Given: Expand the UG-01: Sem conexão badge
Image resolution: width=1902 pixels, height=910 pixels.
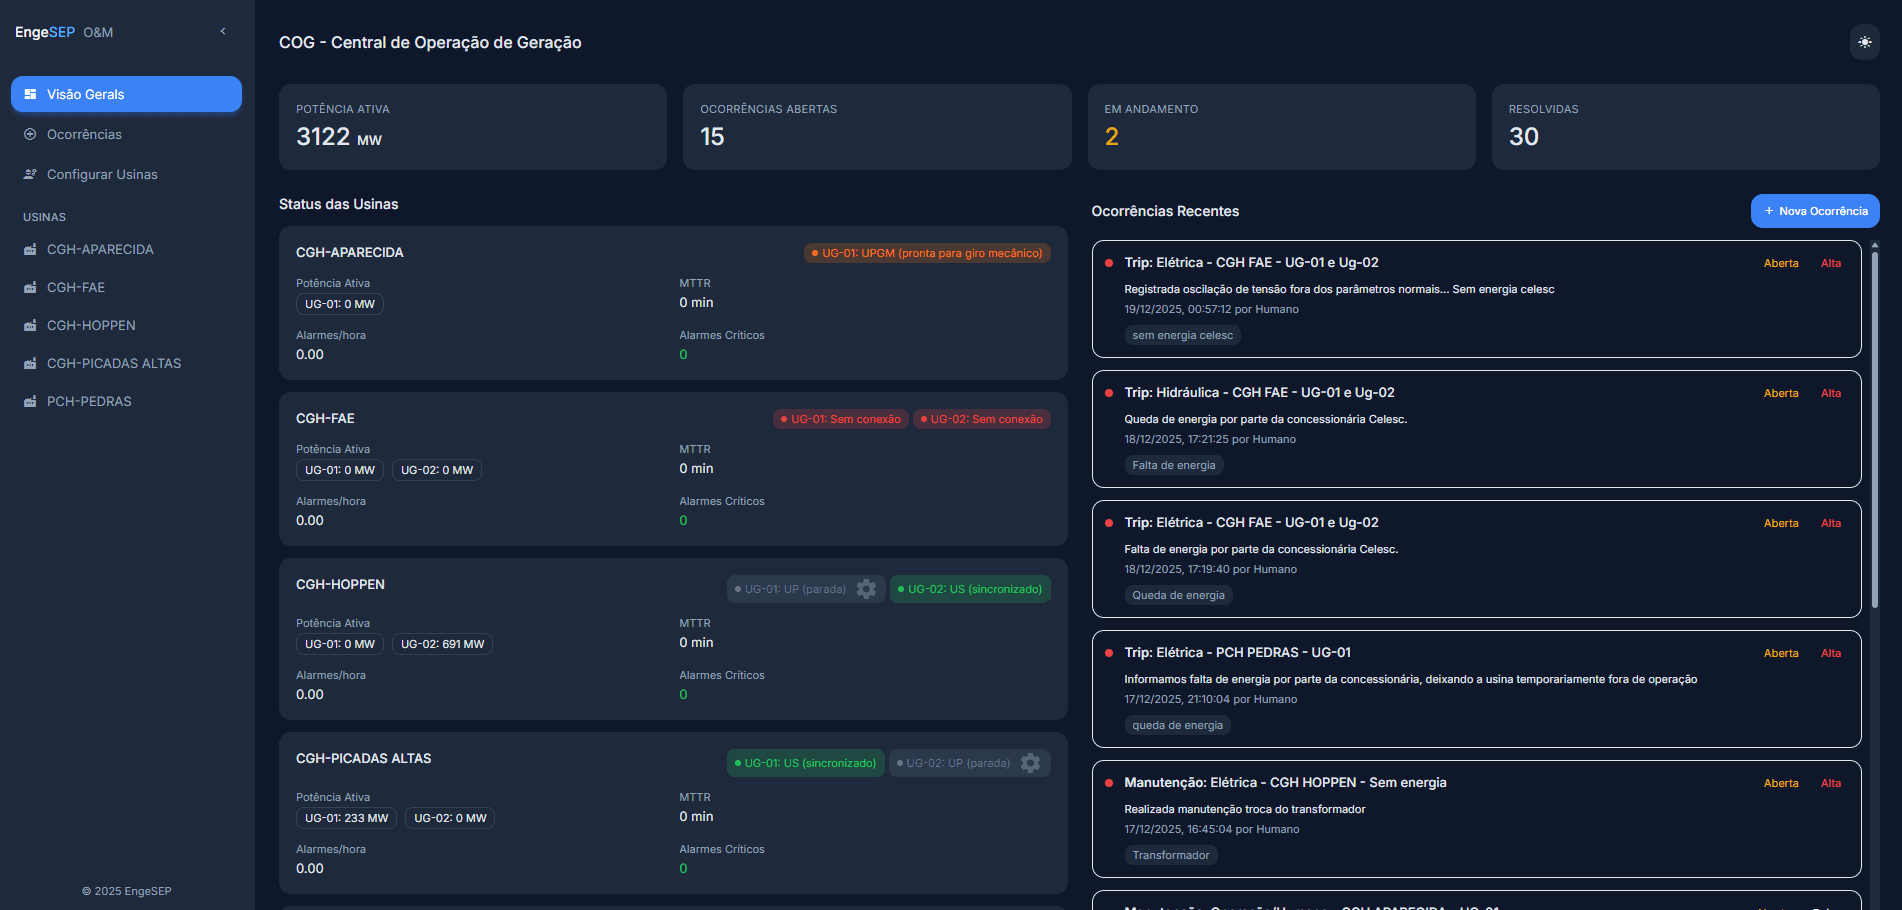Looking at the screenshot, I should [x=841, y=418].
